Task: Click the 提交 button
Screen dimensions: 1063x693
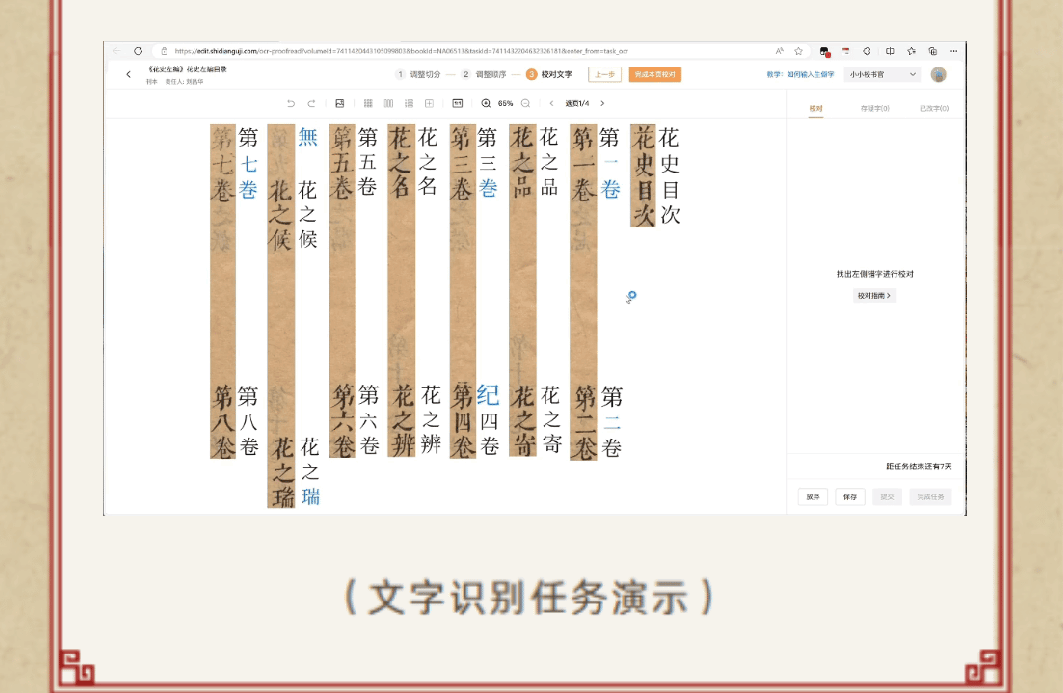Action: [x=887, y=497]
